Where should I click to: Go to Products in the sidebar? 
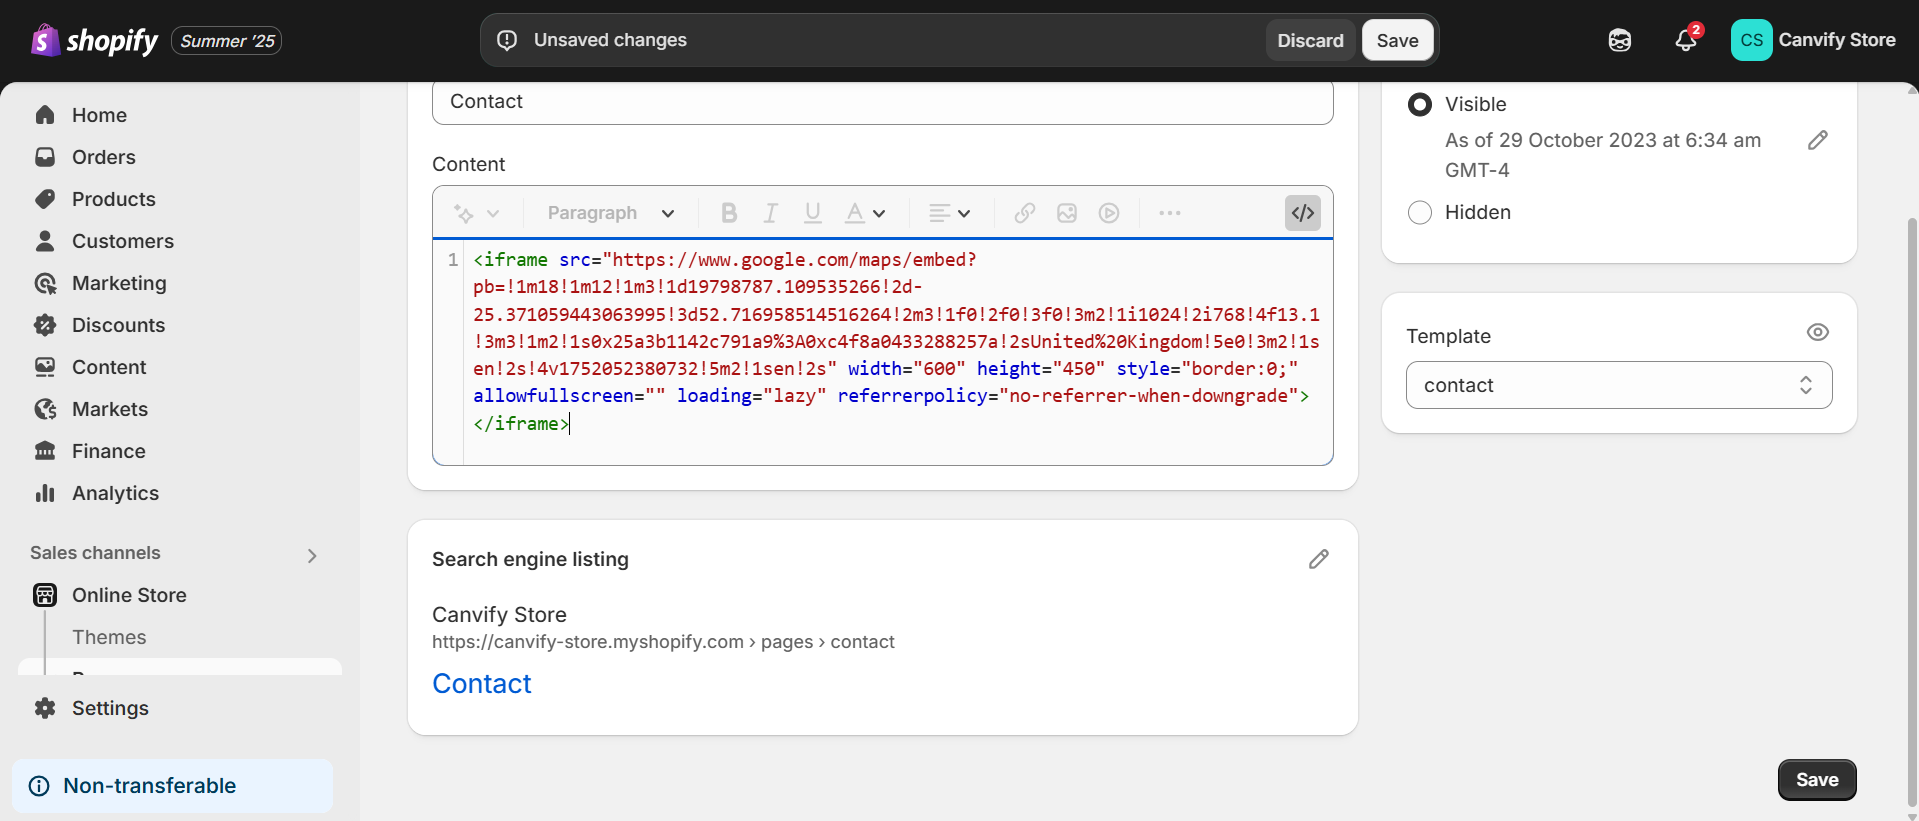tap(113, 199)
